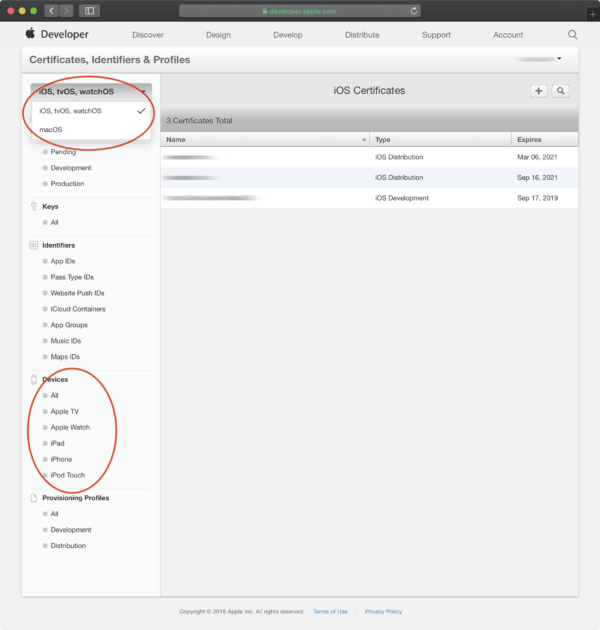
Task: Sort by Name column header
Action: pyautogui.click(x=265, y=139)
